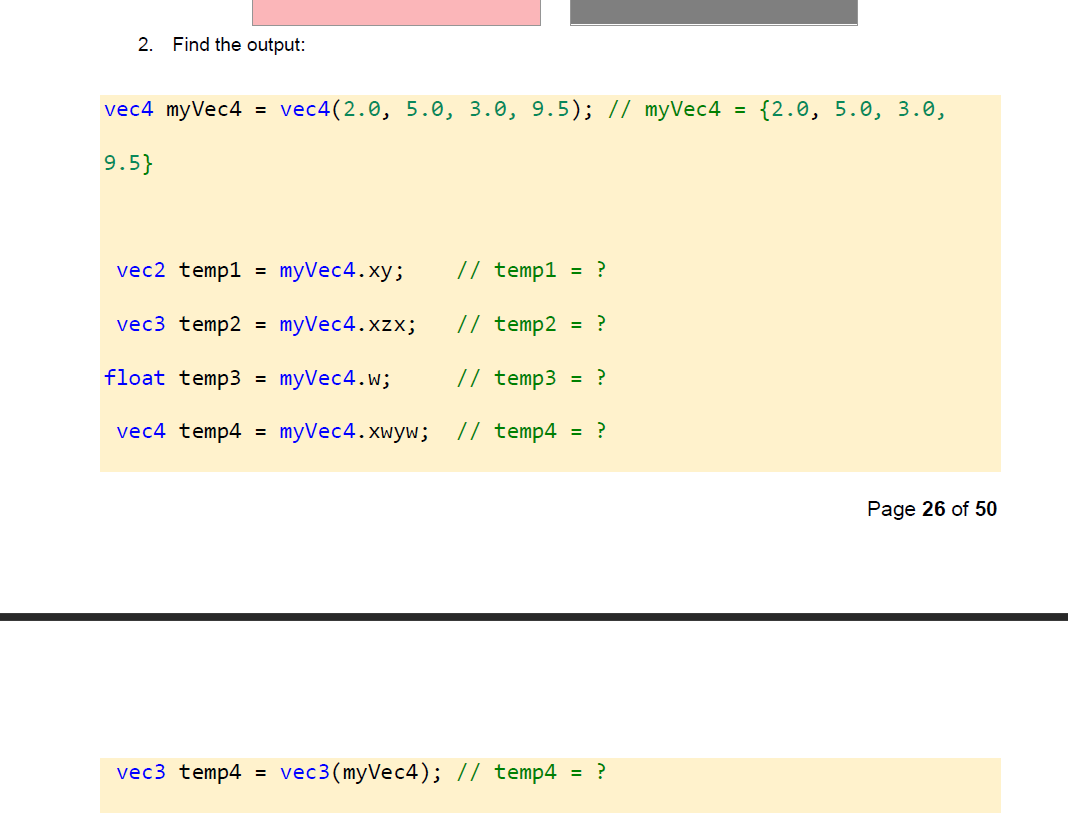Click the '// temp3 = ?' comment
Screen dimensions: 1068x818
coord(531,378)
